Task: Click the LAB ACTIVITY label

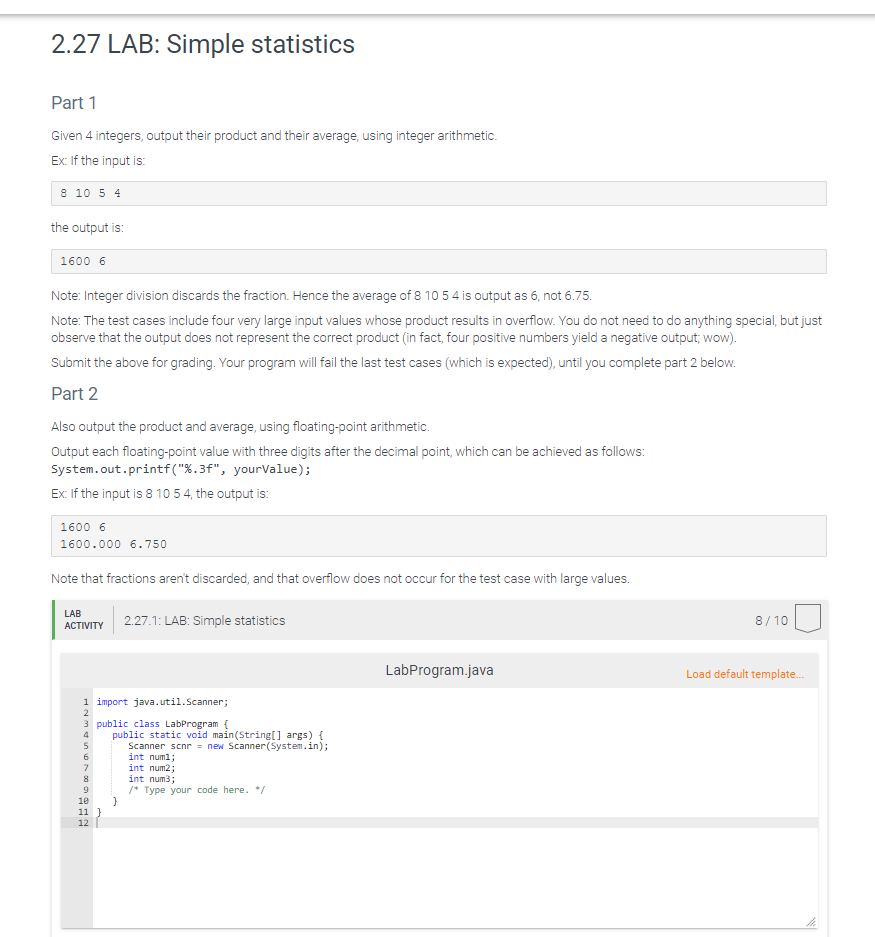Action: coord(84,620)
